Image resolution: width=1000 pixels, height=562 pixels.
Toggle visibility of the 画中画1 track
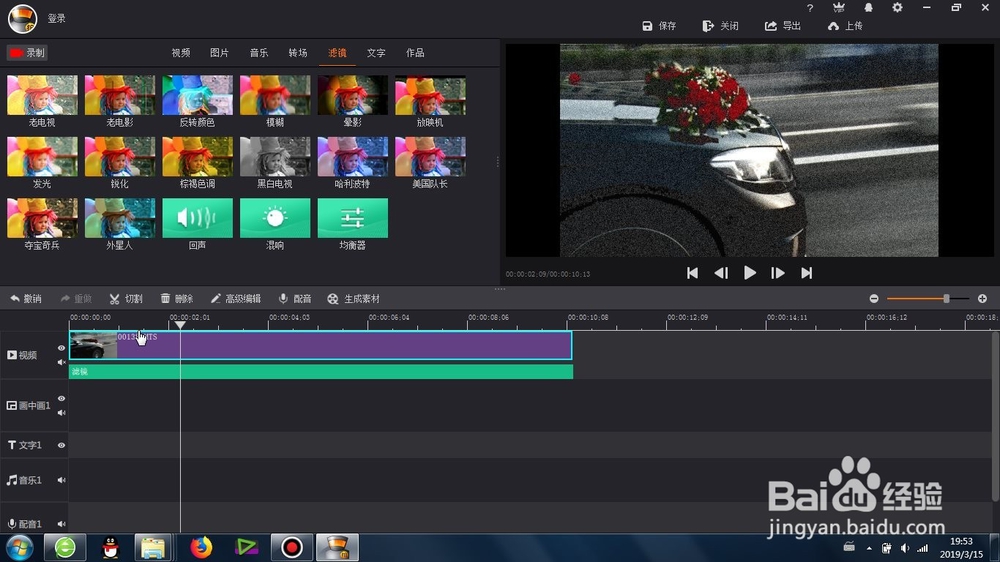click(x=61, y=399)
